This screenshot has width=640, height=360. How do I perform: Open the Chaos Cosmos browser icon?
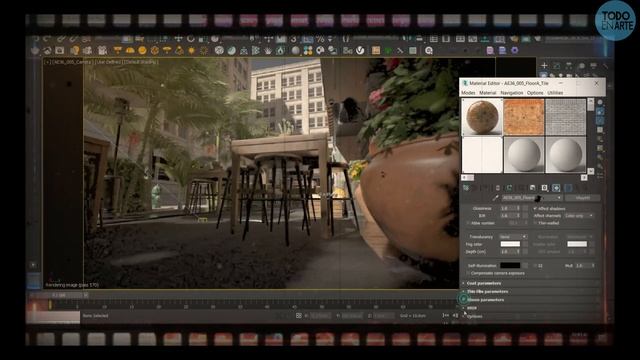point(429,51)
